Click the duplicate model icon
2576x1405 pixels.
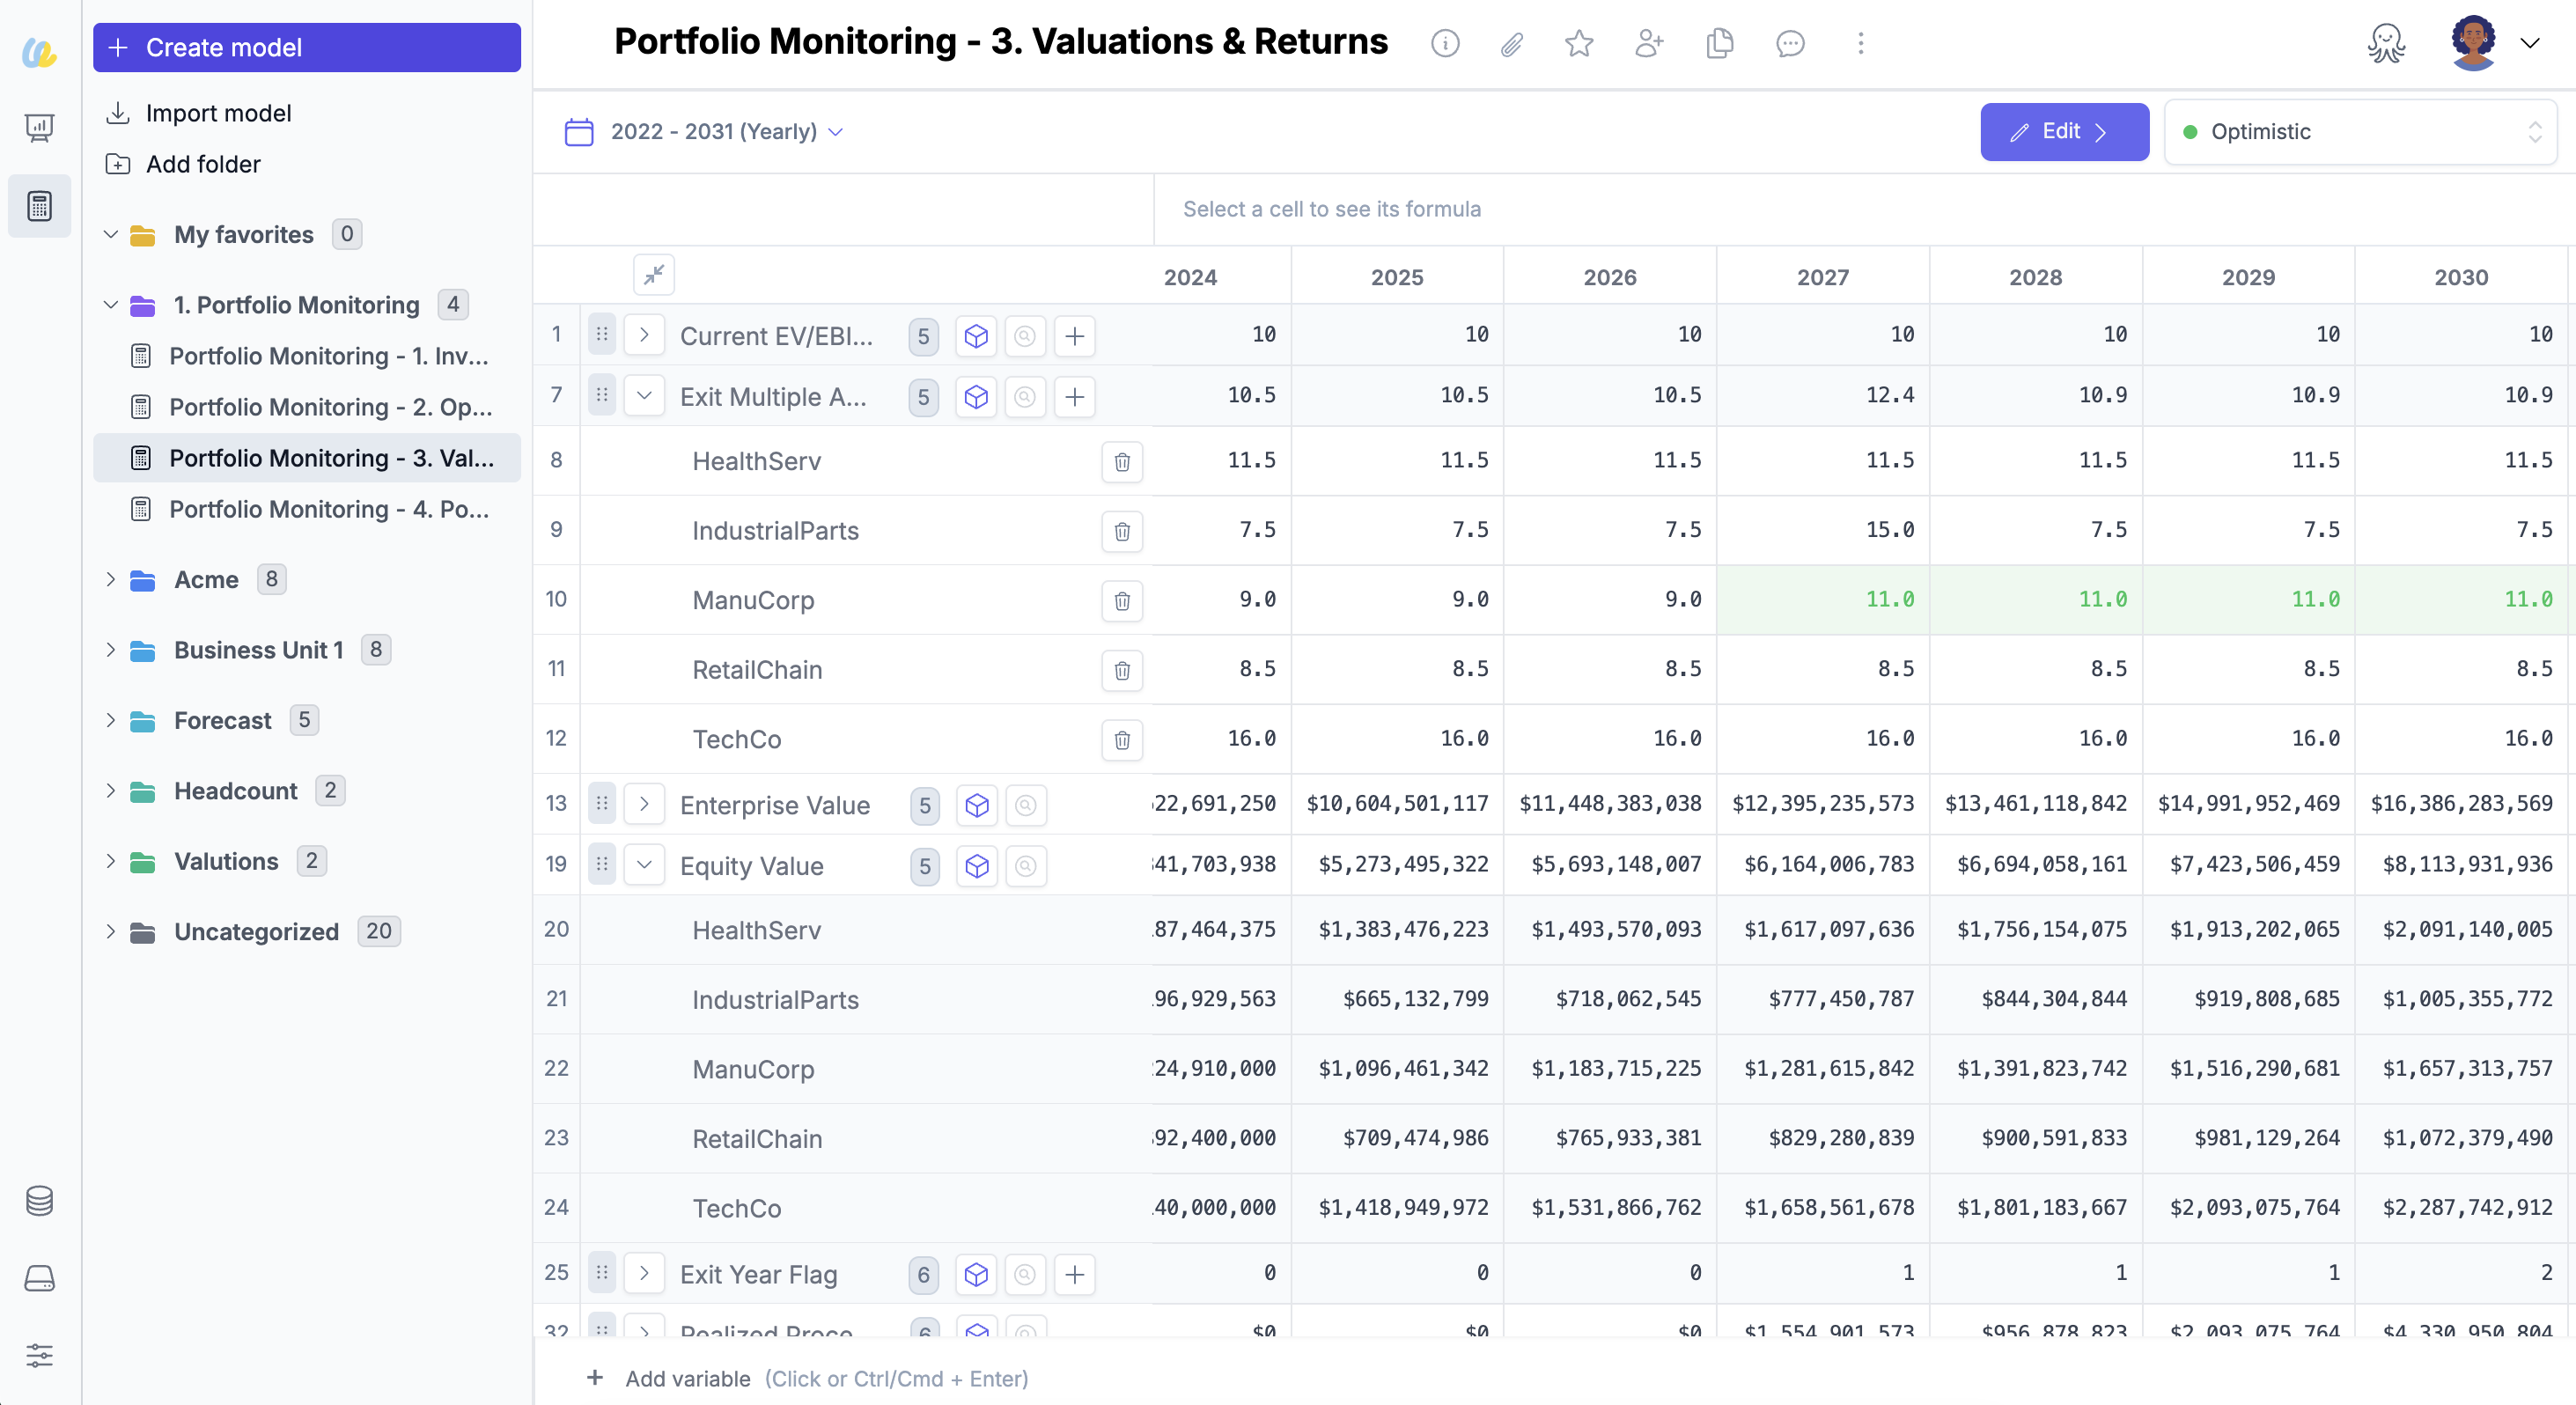tap(1719, 43)
